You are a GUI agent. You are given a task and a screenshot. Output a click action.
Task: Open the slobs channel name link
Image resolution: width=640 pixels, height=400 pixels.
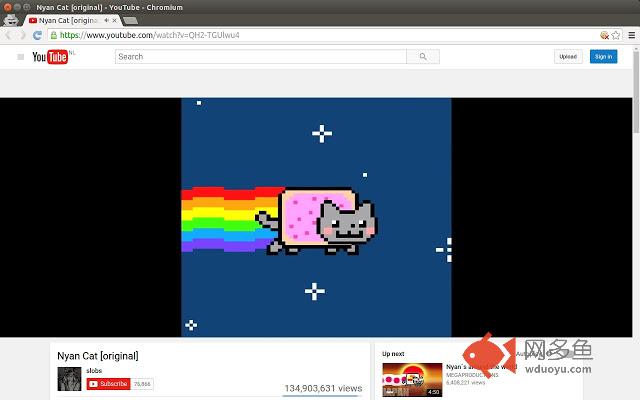pos(94,371)
